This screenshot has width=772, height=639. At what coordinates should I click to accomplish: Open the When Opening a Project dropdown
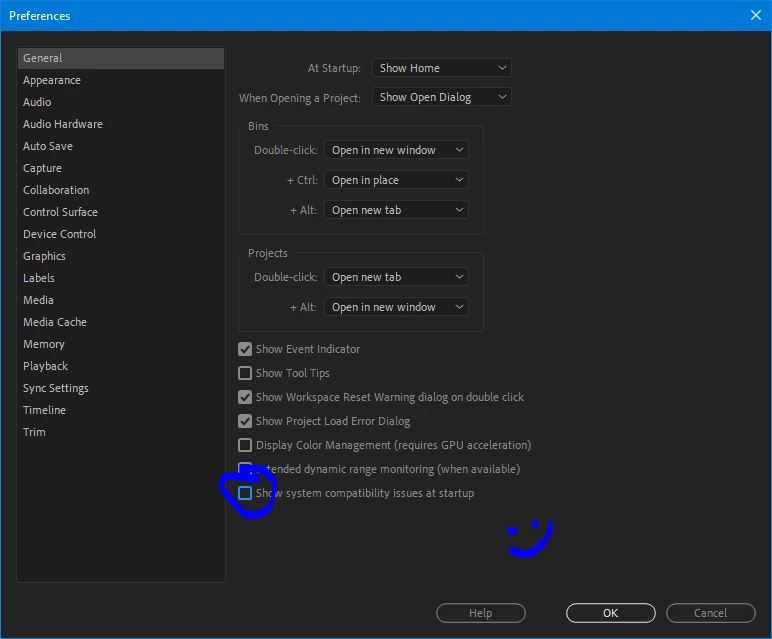tap(442, 97)
